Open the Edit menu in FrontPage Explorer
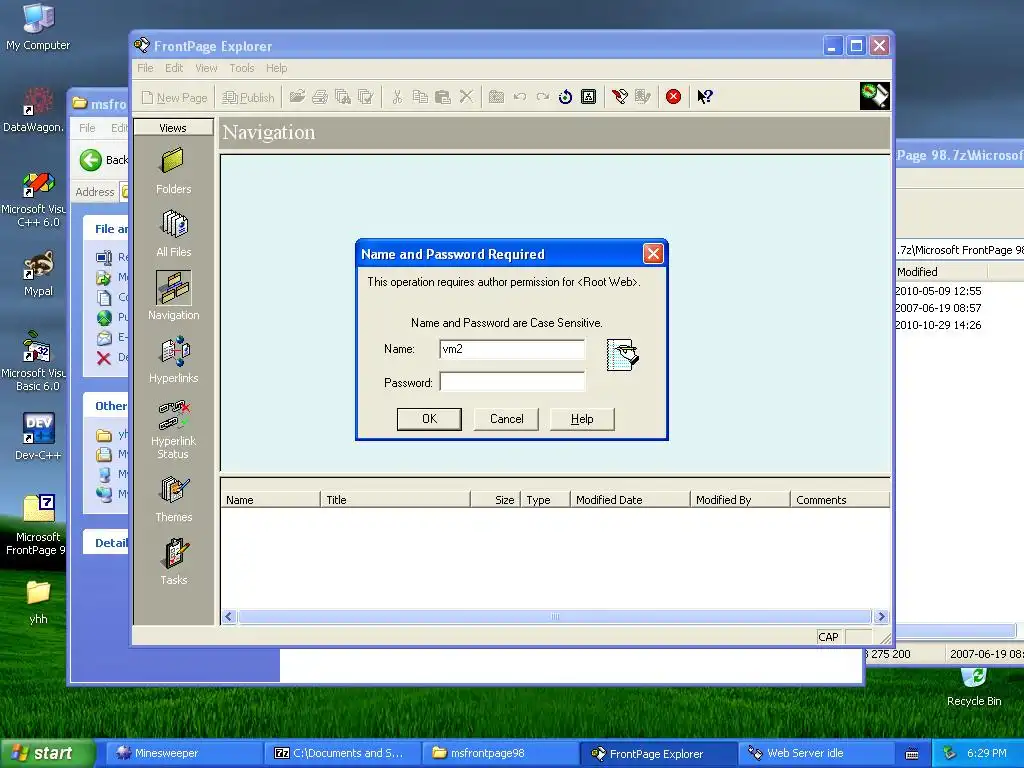This screenshot has width=1024, height=768. tap(174, 68)
